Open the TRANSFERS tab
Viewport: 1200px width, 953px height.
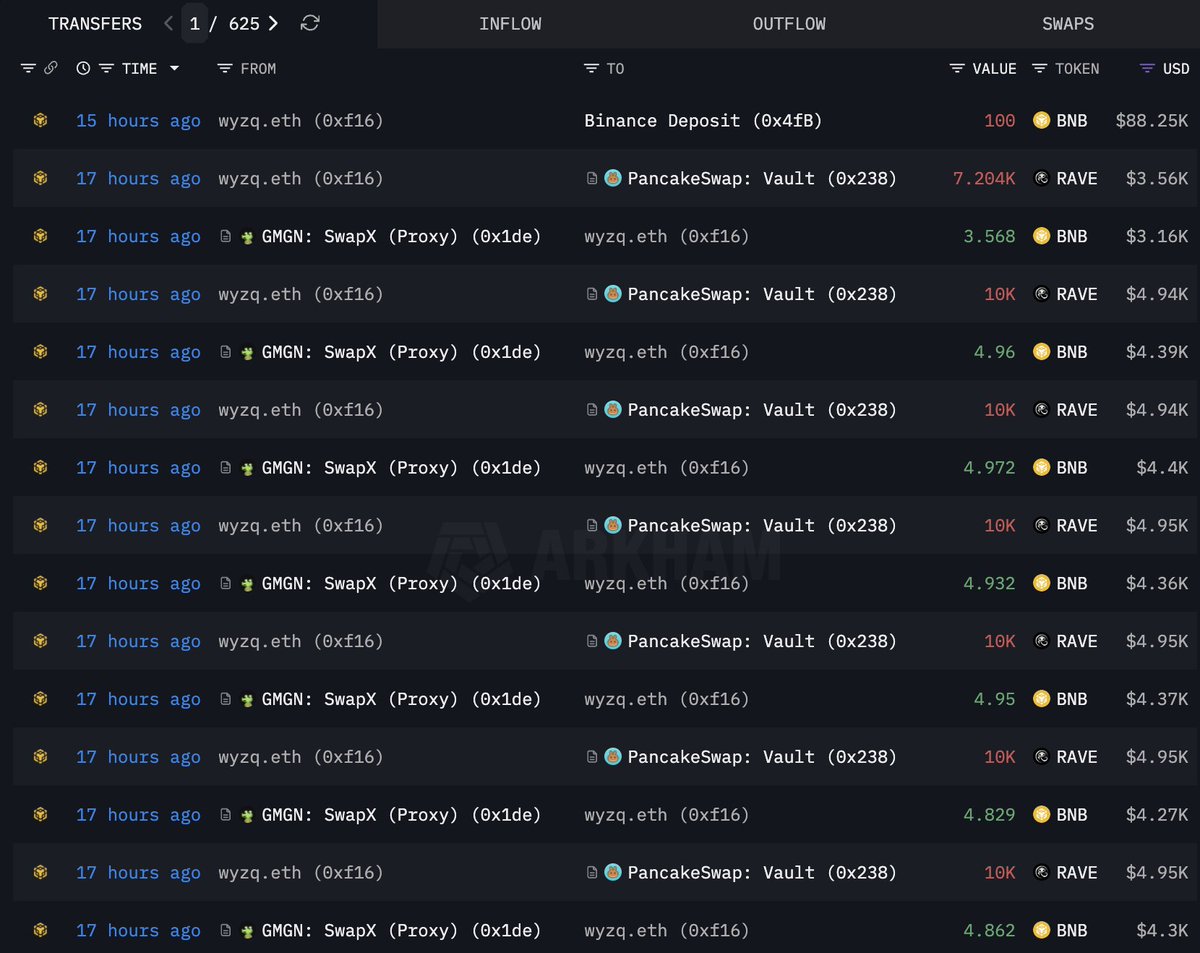pos(95,23)
